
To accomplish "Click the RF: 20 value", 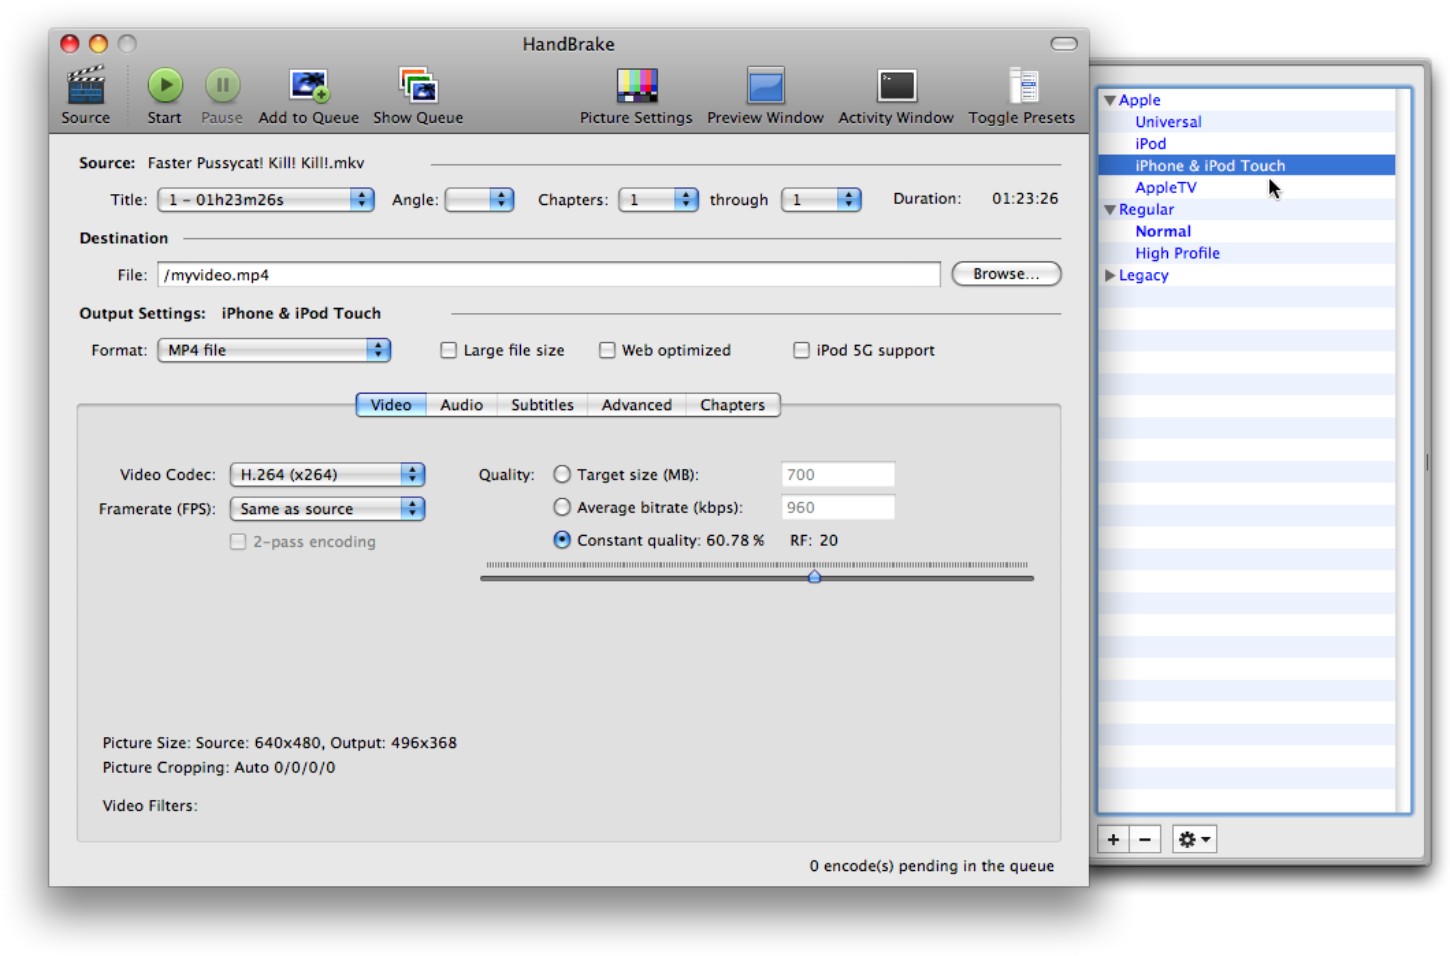I will (x=814, y=541).
